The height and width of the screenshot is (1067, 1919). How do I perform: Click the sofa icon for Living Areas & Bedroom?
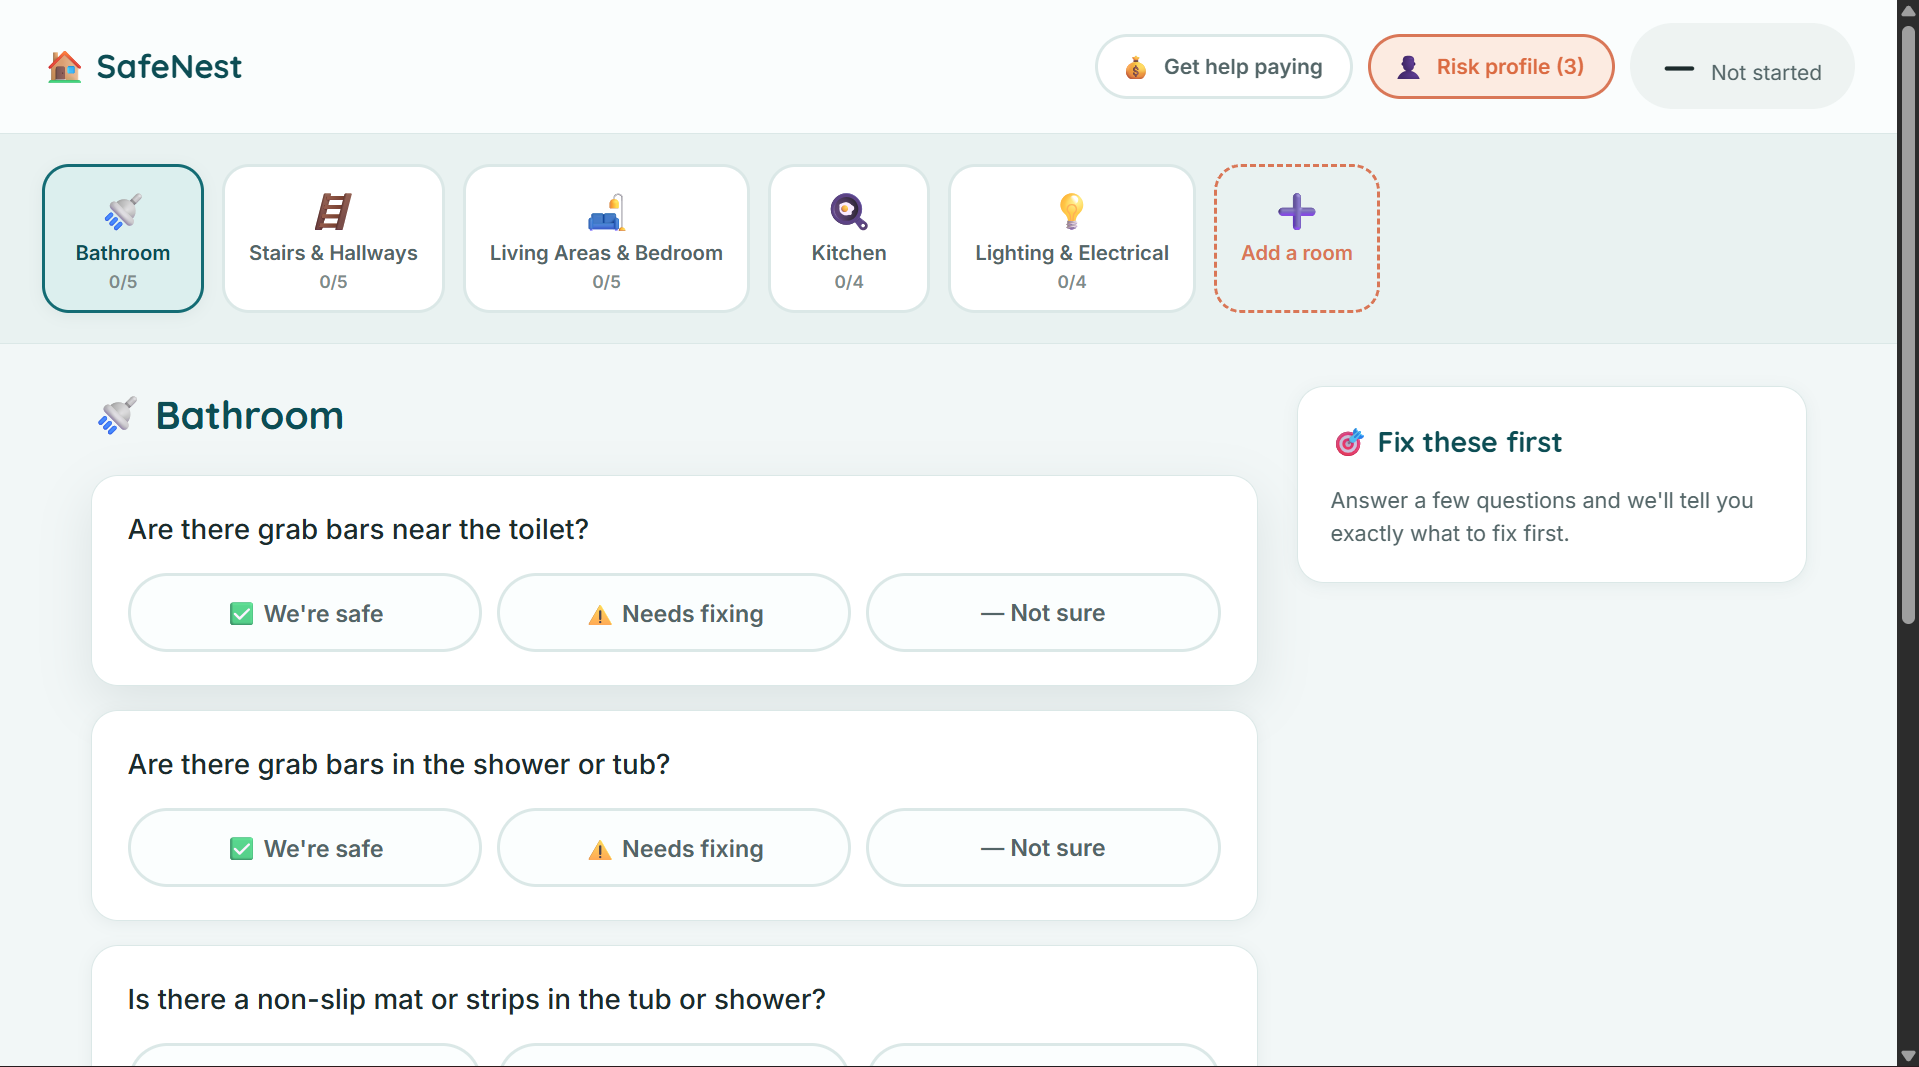[x=606, y=212]
